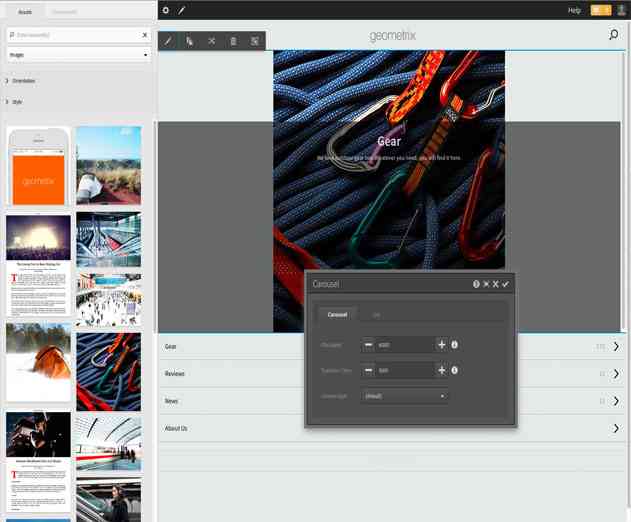
Task: Decrease the Transition Time value with minus
Action: pyautogui.click(x=368, y=370)
